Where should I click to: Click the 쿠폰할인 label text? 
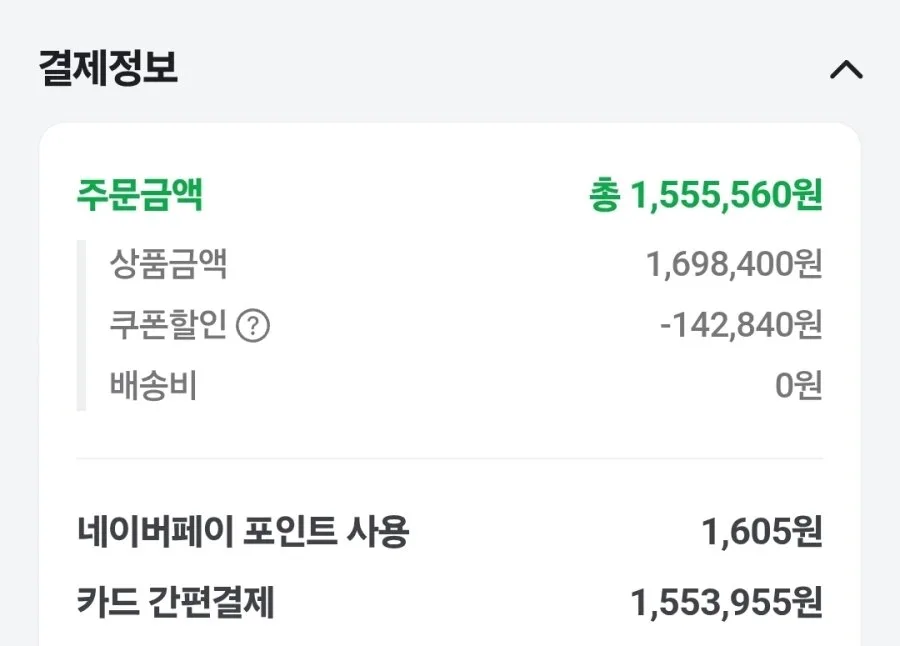click(168, 324)
